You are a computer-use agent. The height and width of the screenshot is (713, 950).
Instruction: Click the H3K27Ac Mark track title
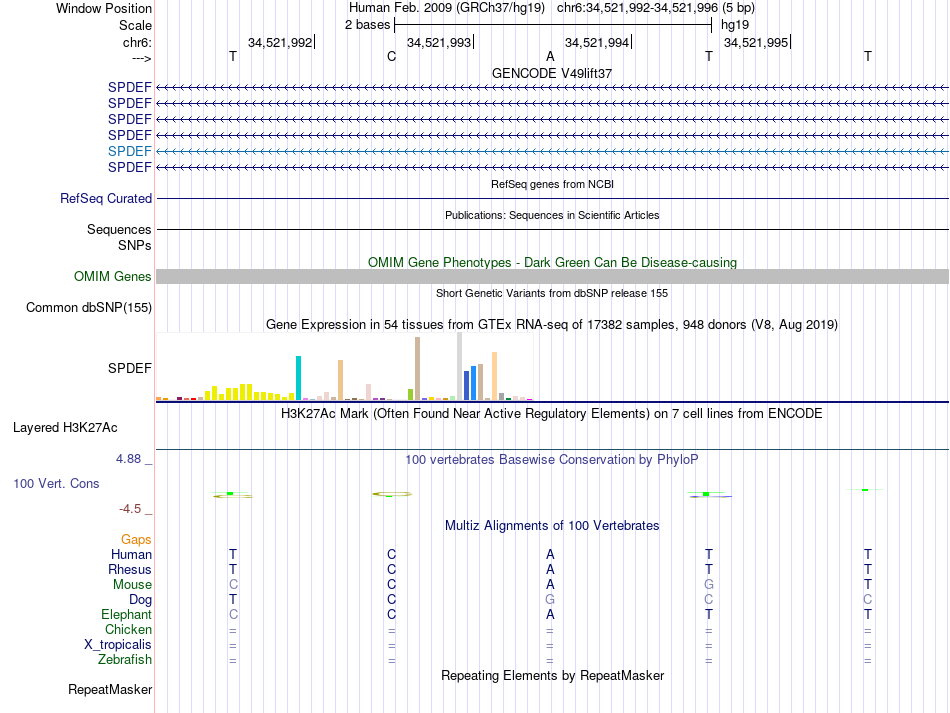pyautogui.click(x=552, y=414)
